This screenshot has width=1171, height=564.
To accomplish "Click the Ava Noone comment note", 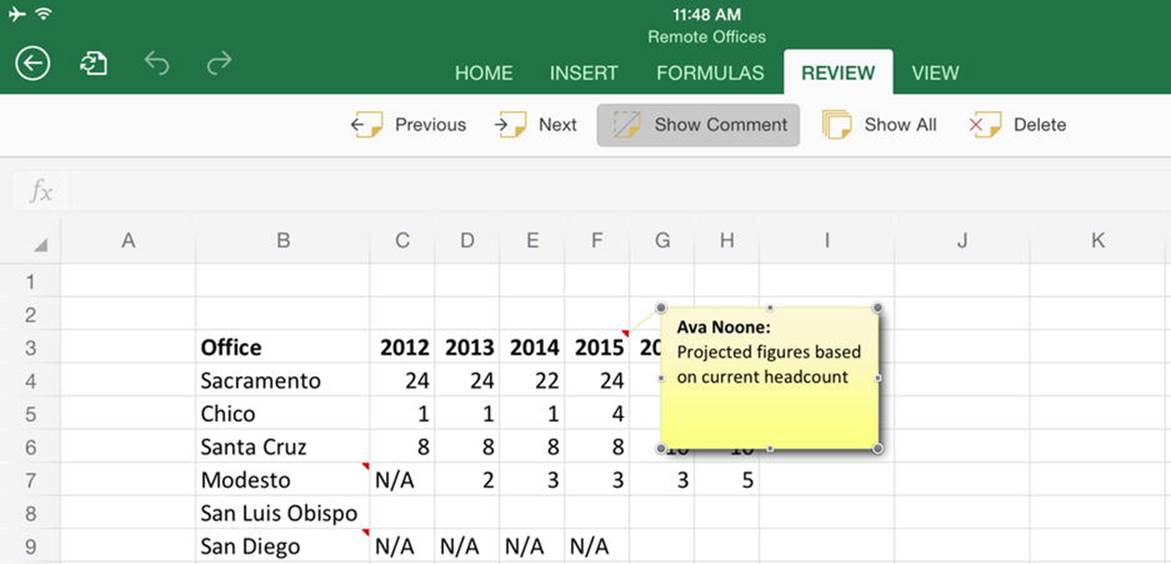I will tap(769, 378).
